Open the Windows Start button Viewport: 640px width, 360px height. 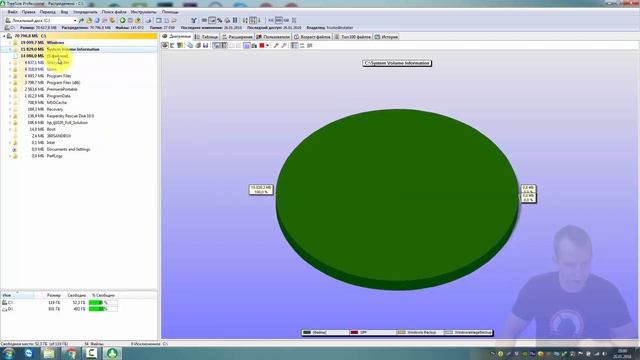[9, 353]
